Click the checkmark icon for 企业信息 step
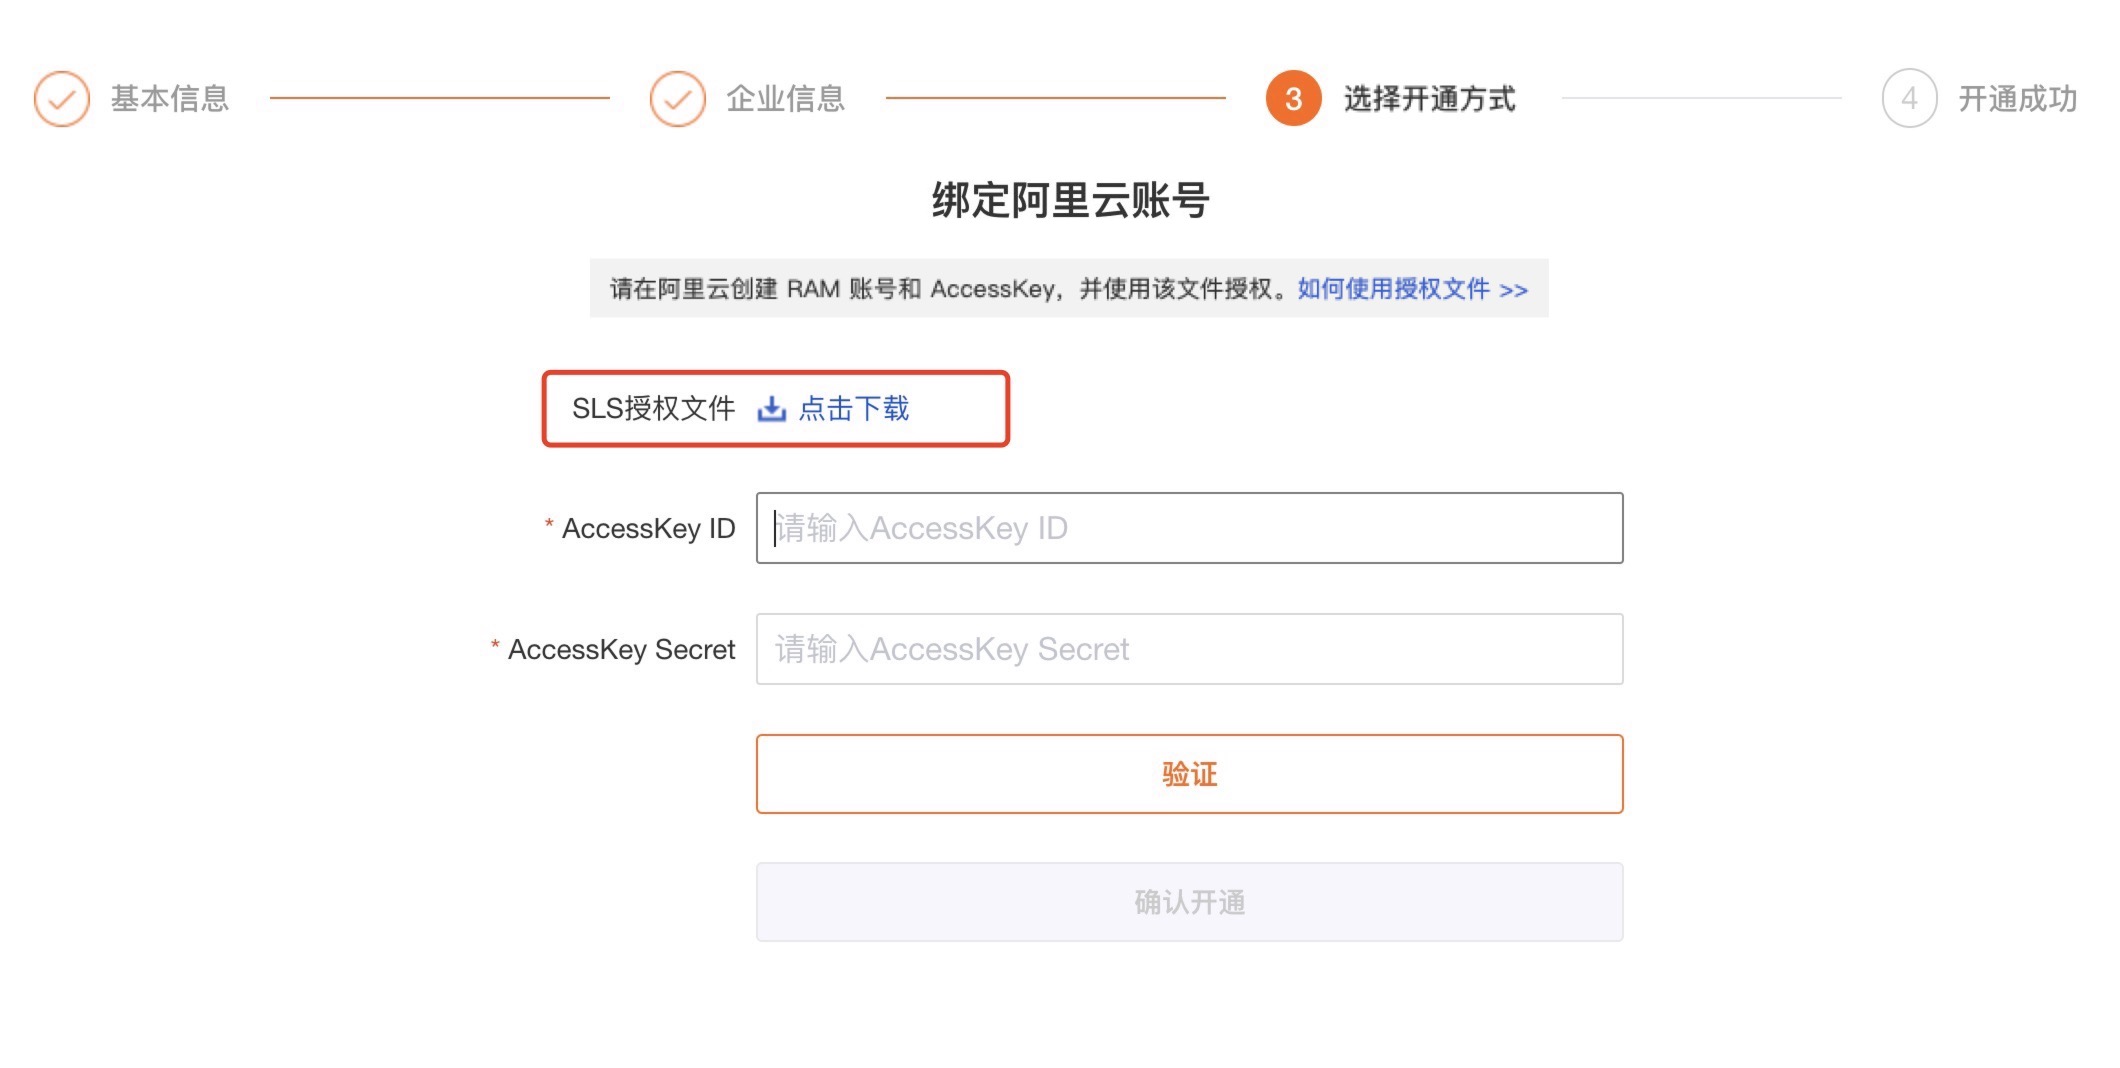The width and height of the screenshot is (2120, 1068). click(x=678, y=99)
